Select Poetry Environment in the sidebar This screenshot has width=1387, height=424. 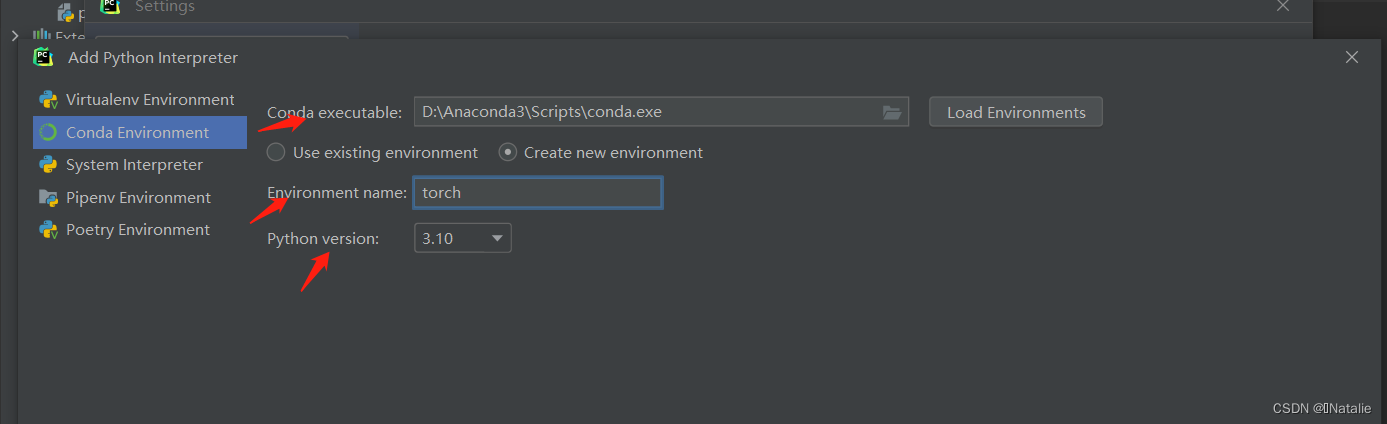pos(140,230)
